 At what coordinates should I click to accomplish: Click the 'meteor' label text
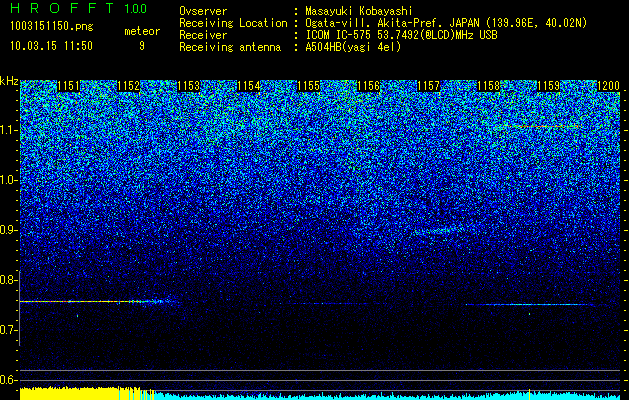click(142, 31)
